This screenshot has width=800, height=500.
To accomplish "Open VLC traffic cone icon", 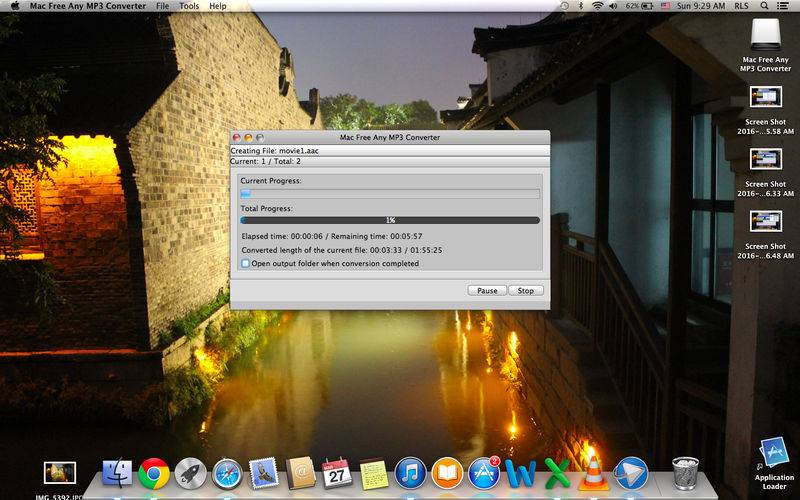I will point(594,473).
